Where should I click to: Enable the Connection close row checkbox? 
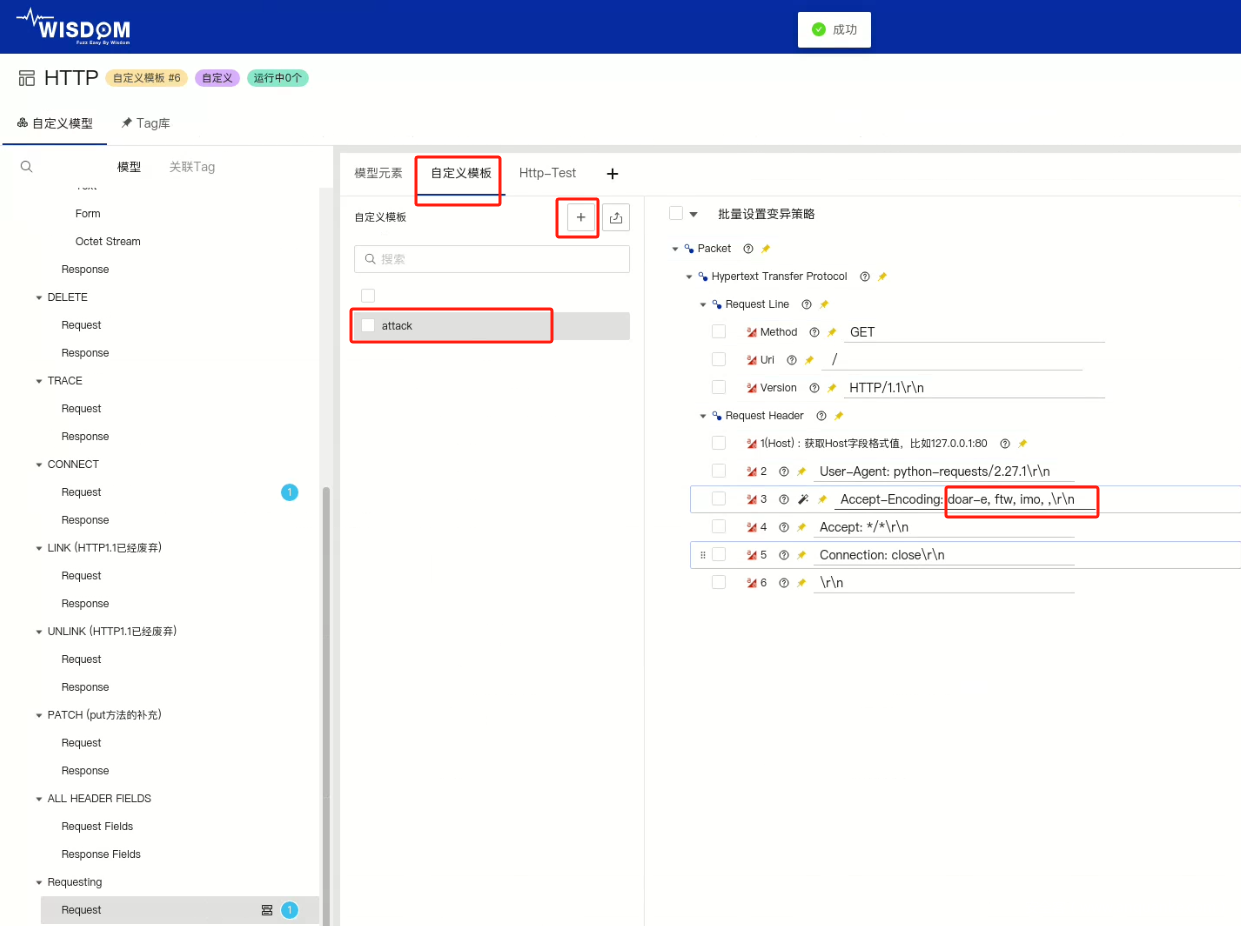718,555
